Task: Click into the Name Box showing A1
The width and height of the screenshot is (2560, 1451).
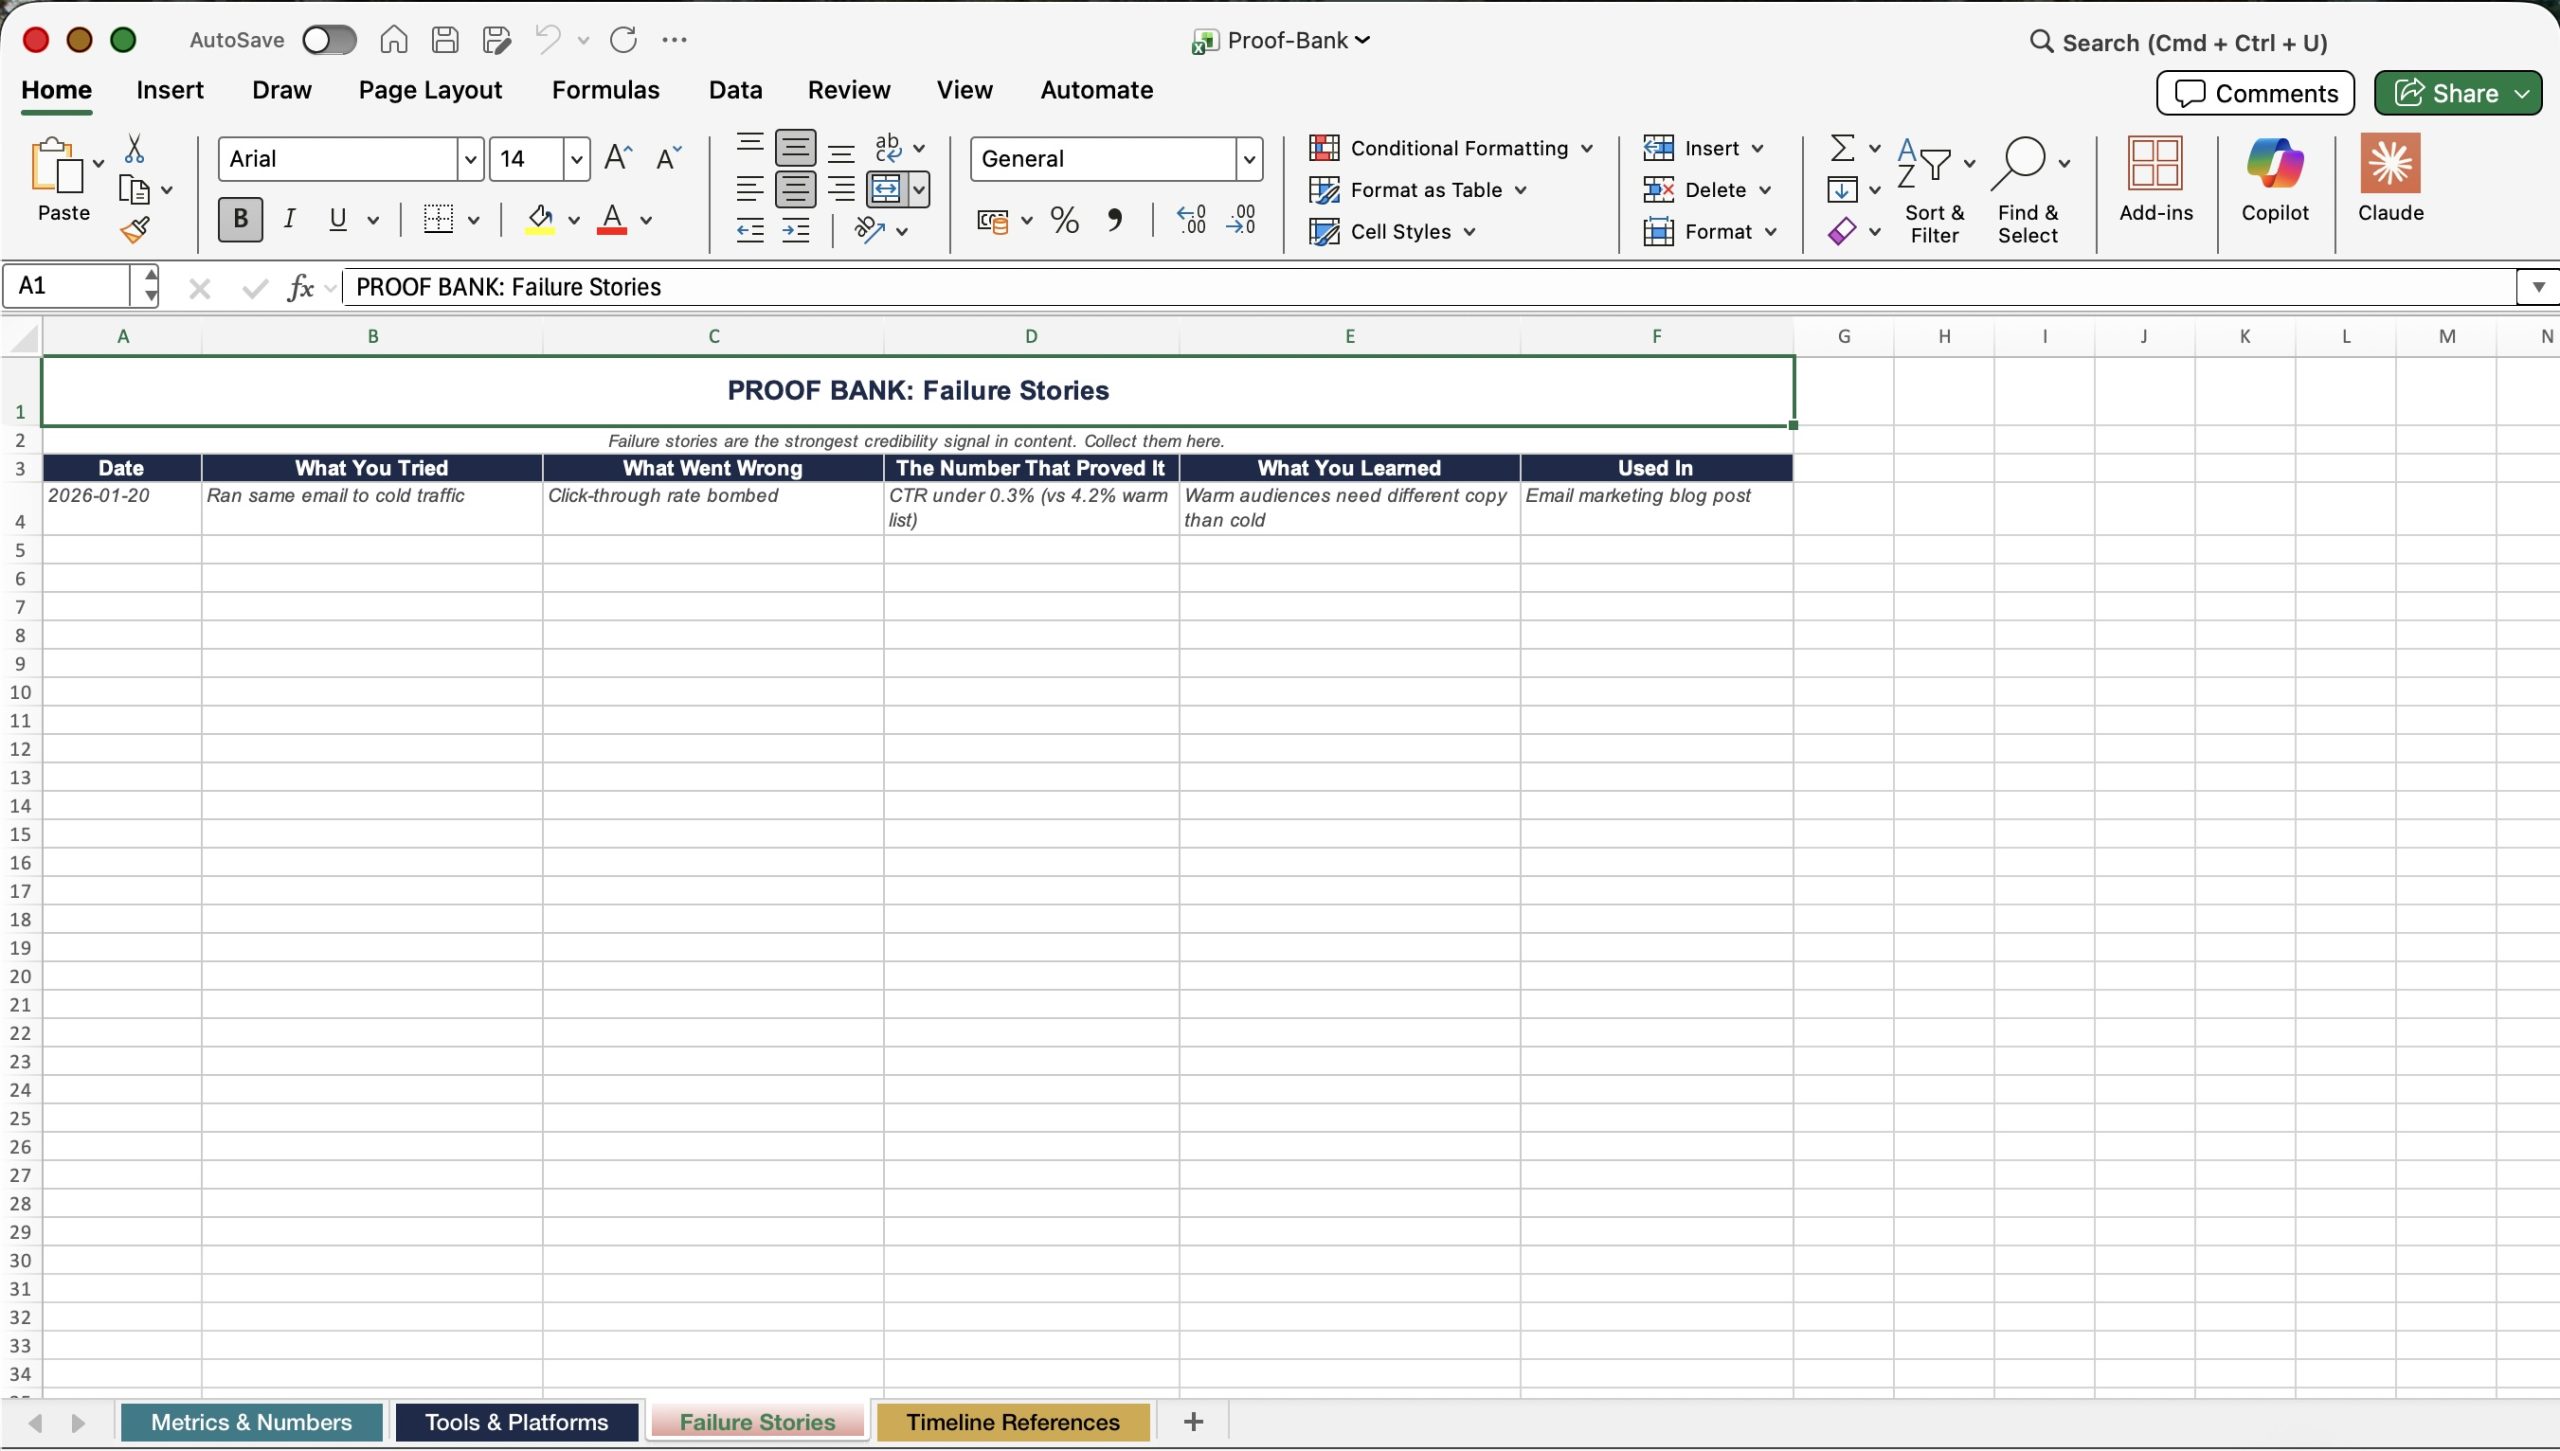Action: point(68,287)
